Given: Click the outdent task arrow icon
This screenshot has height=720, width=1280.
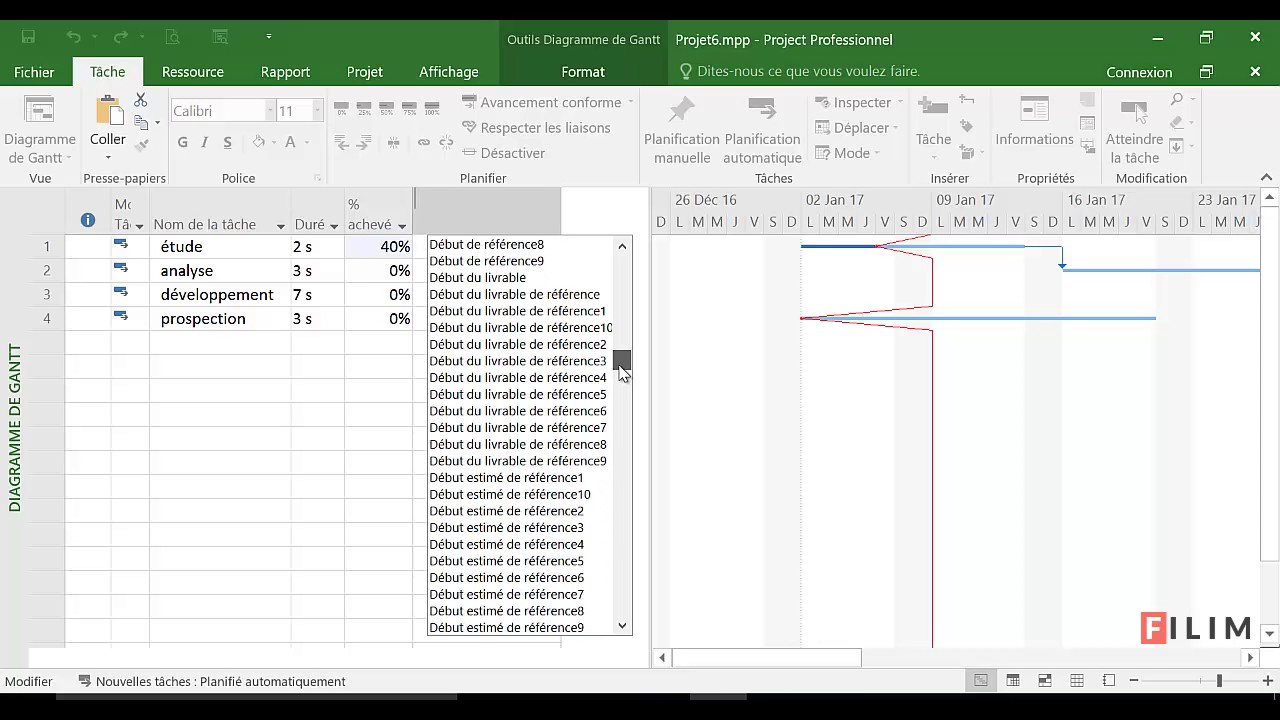Looking at the screenshot, I should [342, 143].
